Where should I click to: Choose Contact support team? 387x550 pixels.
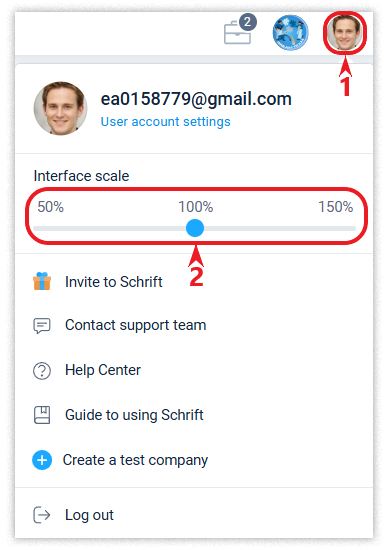(x=194, y=326)
